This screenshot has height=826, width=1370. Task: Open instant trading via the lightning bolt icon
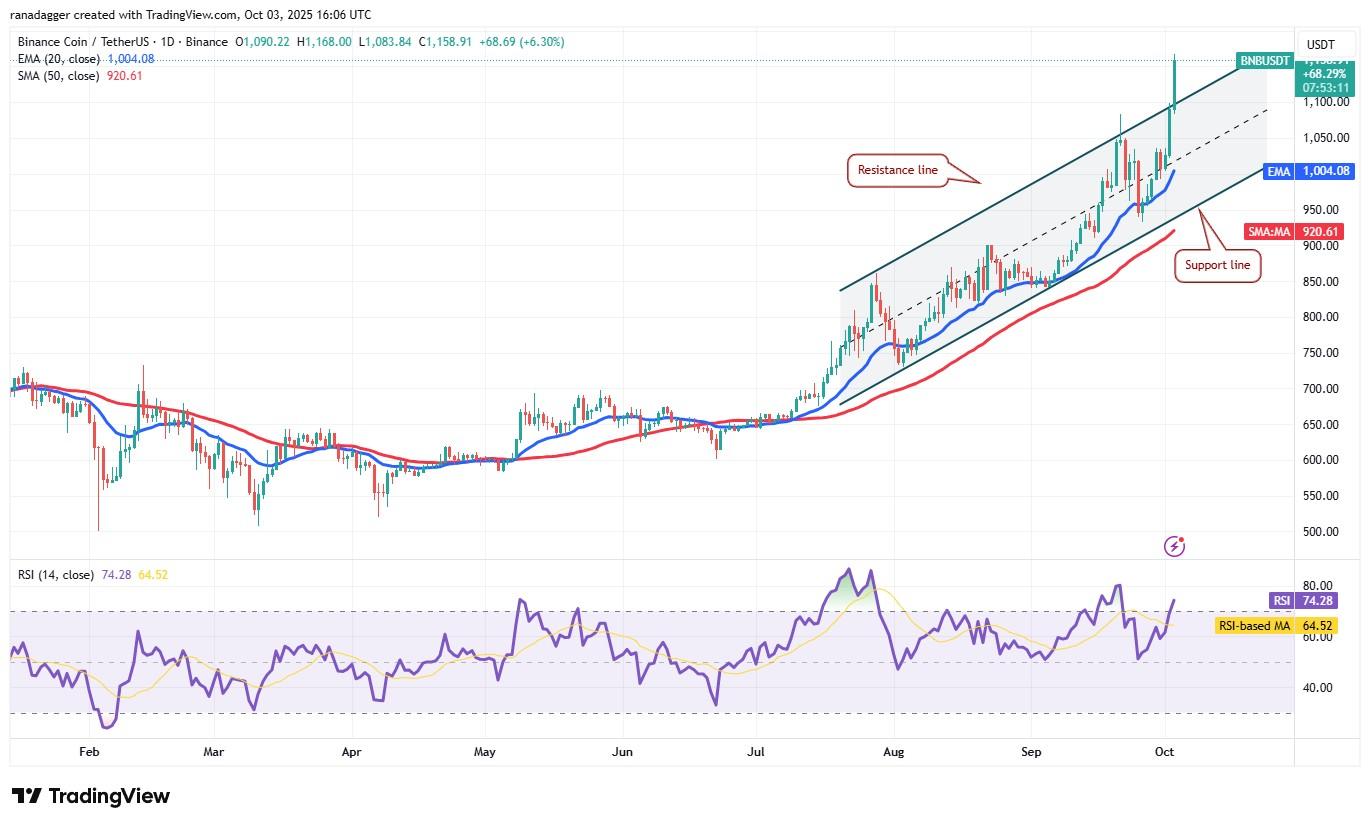[1174, 546]
